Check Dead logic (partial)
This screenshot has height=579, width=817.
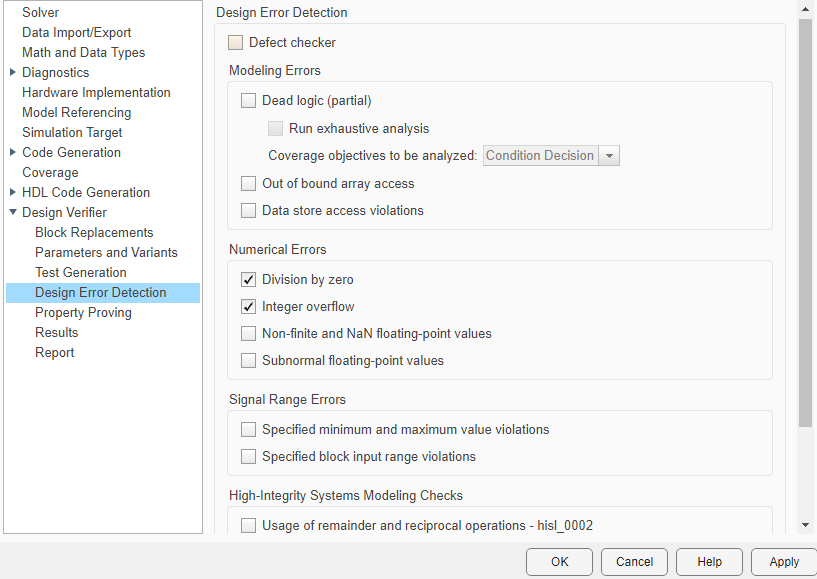(248, 100)
